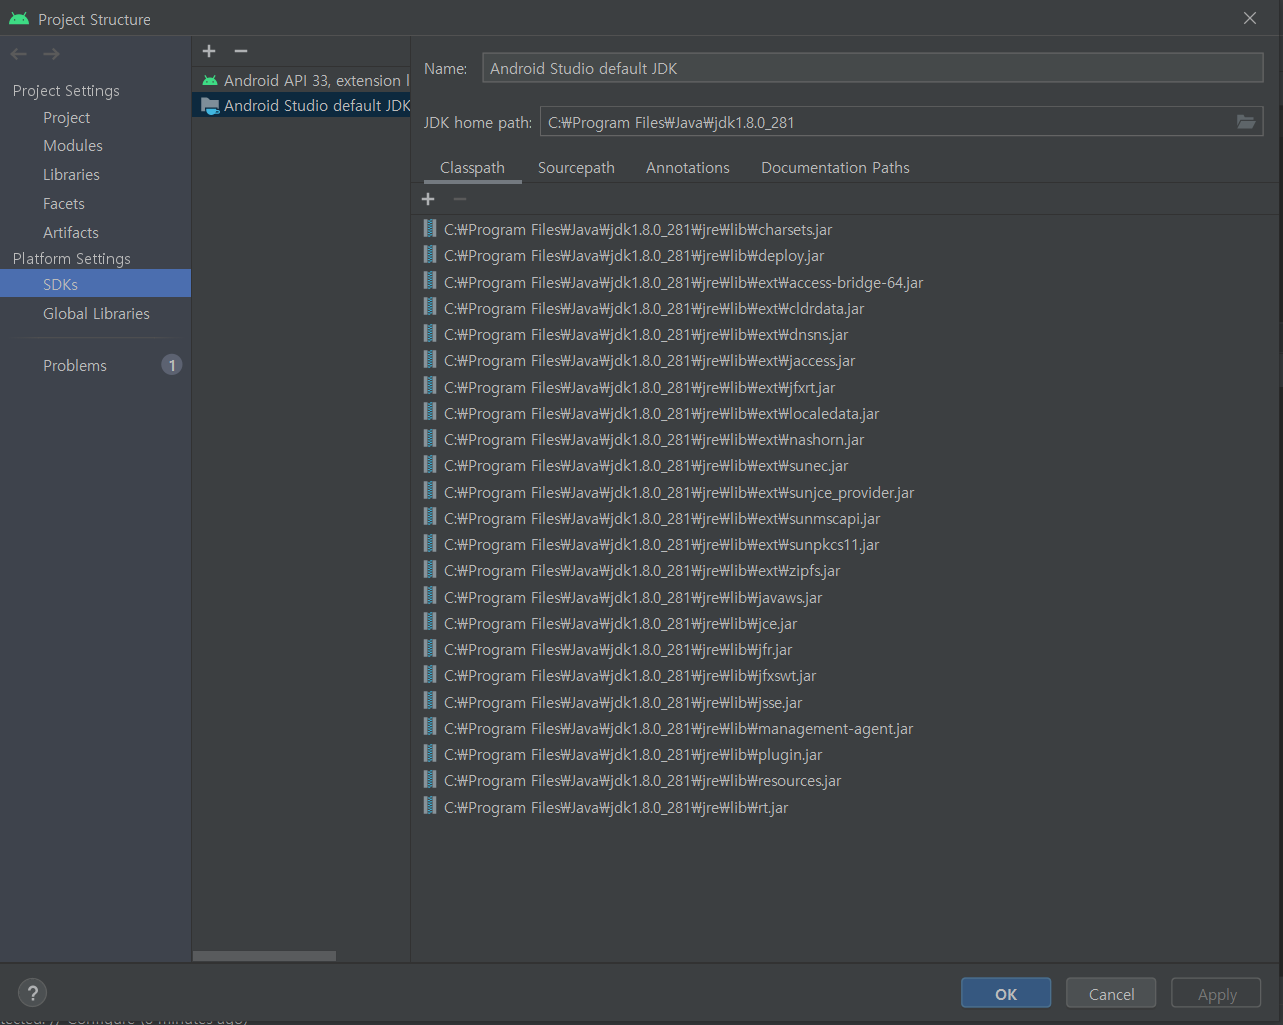This screenshot has width=1283, height=1025.
Task: Select the jfr.jar classpath entry
Action: pyautogui.click(x=618, y=649)
